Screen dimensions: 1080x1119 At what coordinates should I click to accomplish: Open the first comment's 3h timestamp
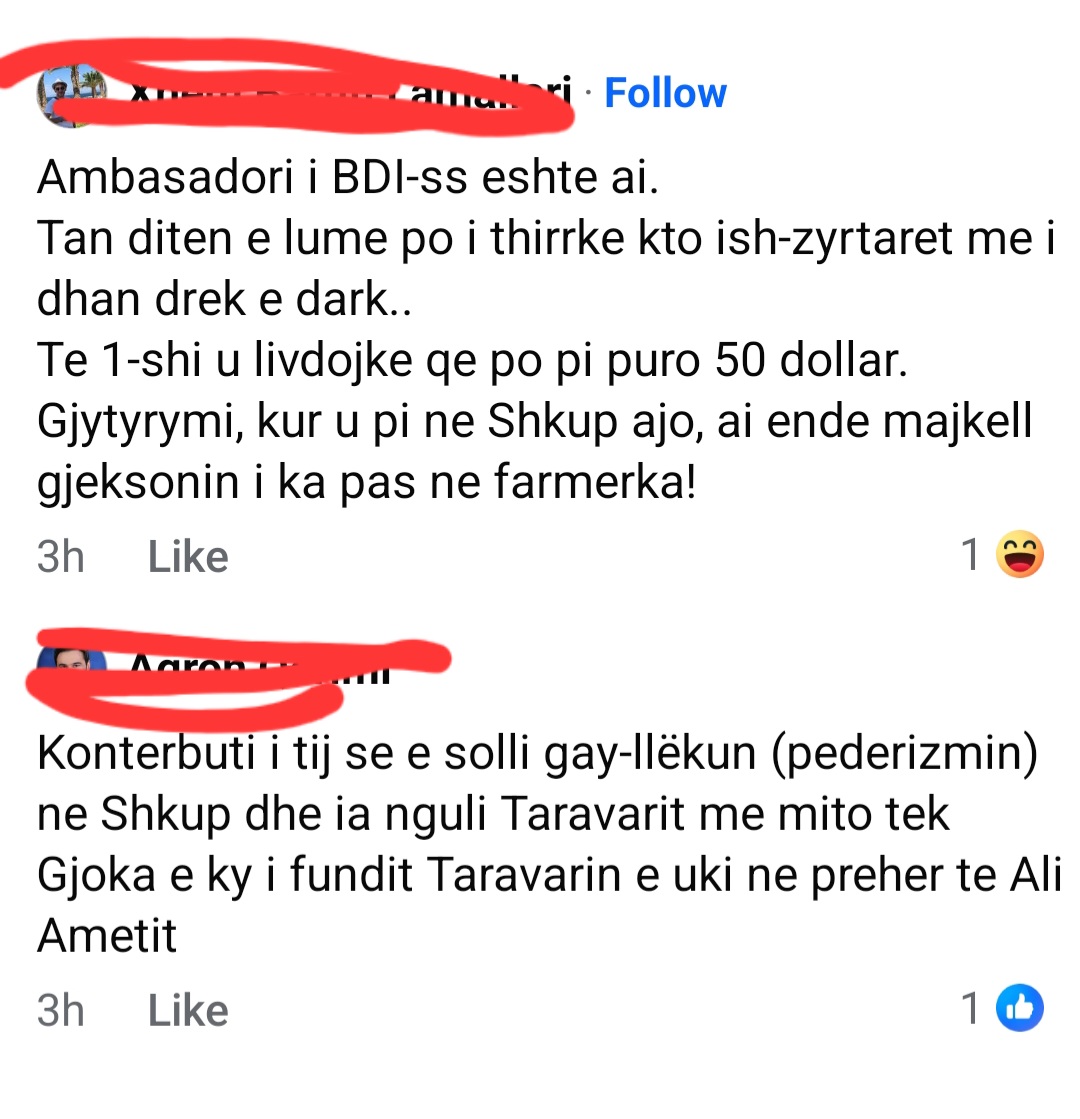coord(61,557)
